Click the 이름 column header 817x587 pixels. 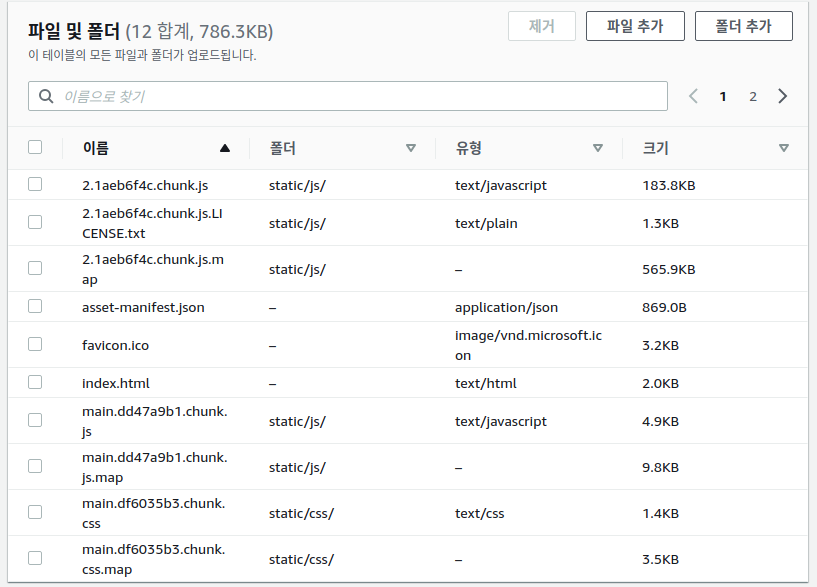point(96,148)
